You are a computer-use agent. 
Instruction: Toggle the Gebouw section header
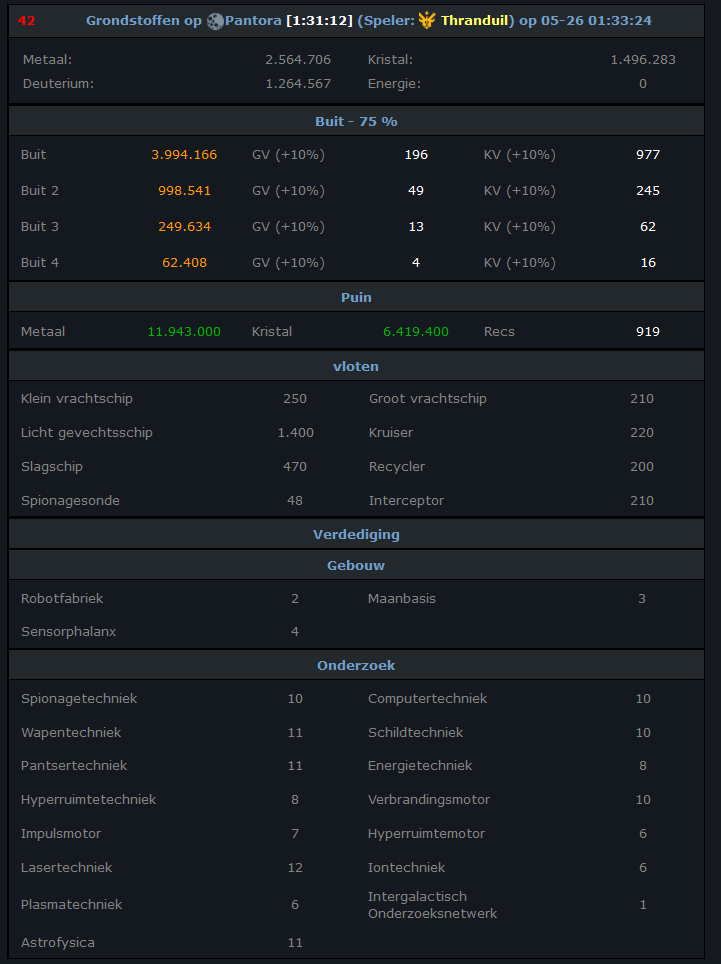click(357, 565)
